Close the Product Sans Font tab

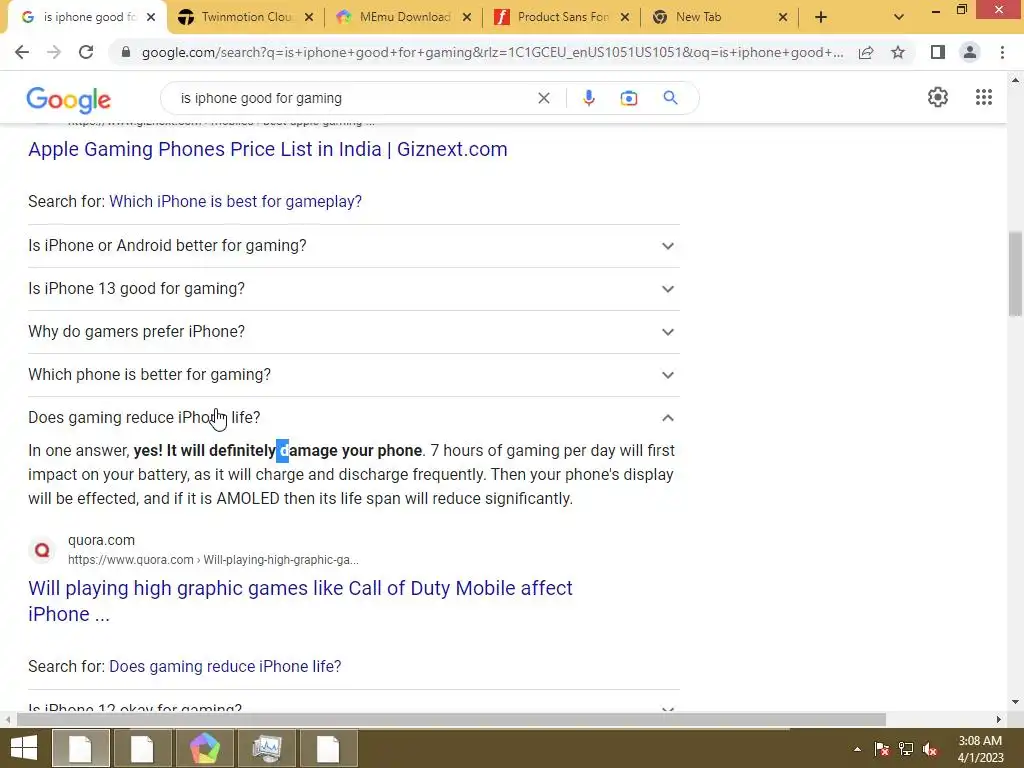[625, 17]
